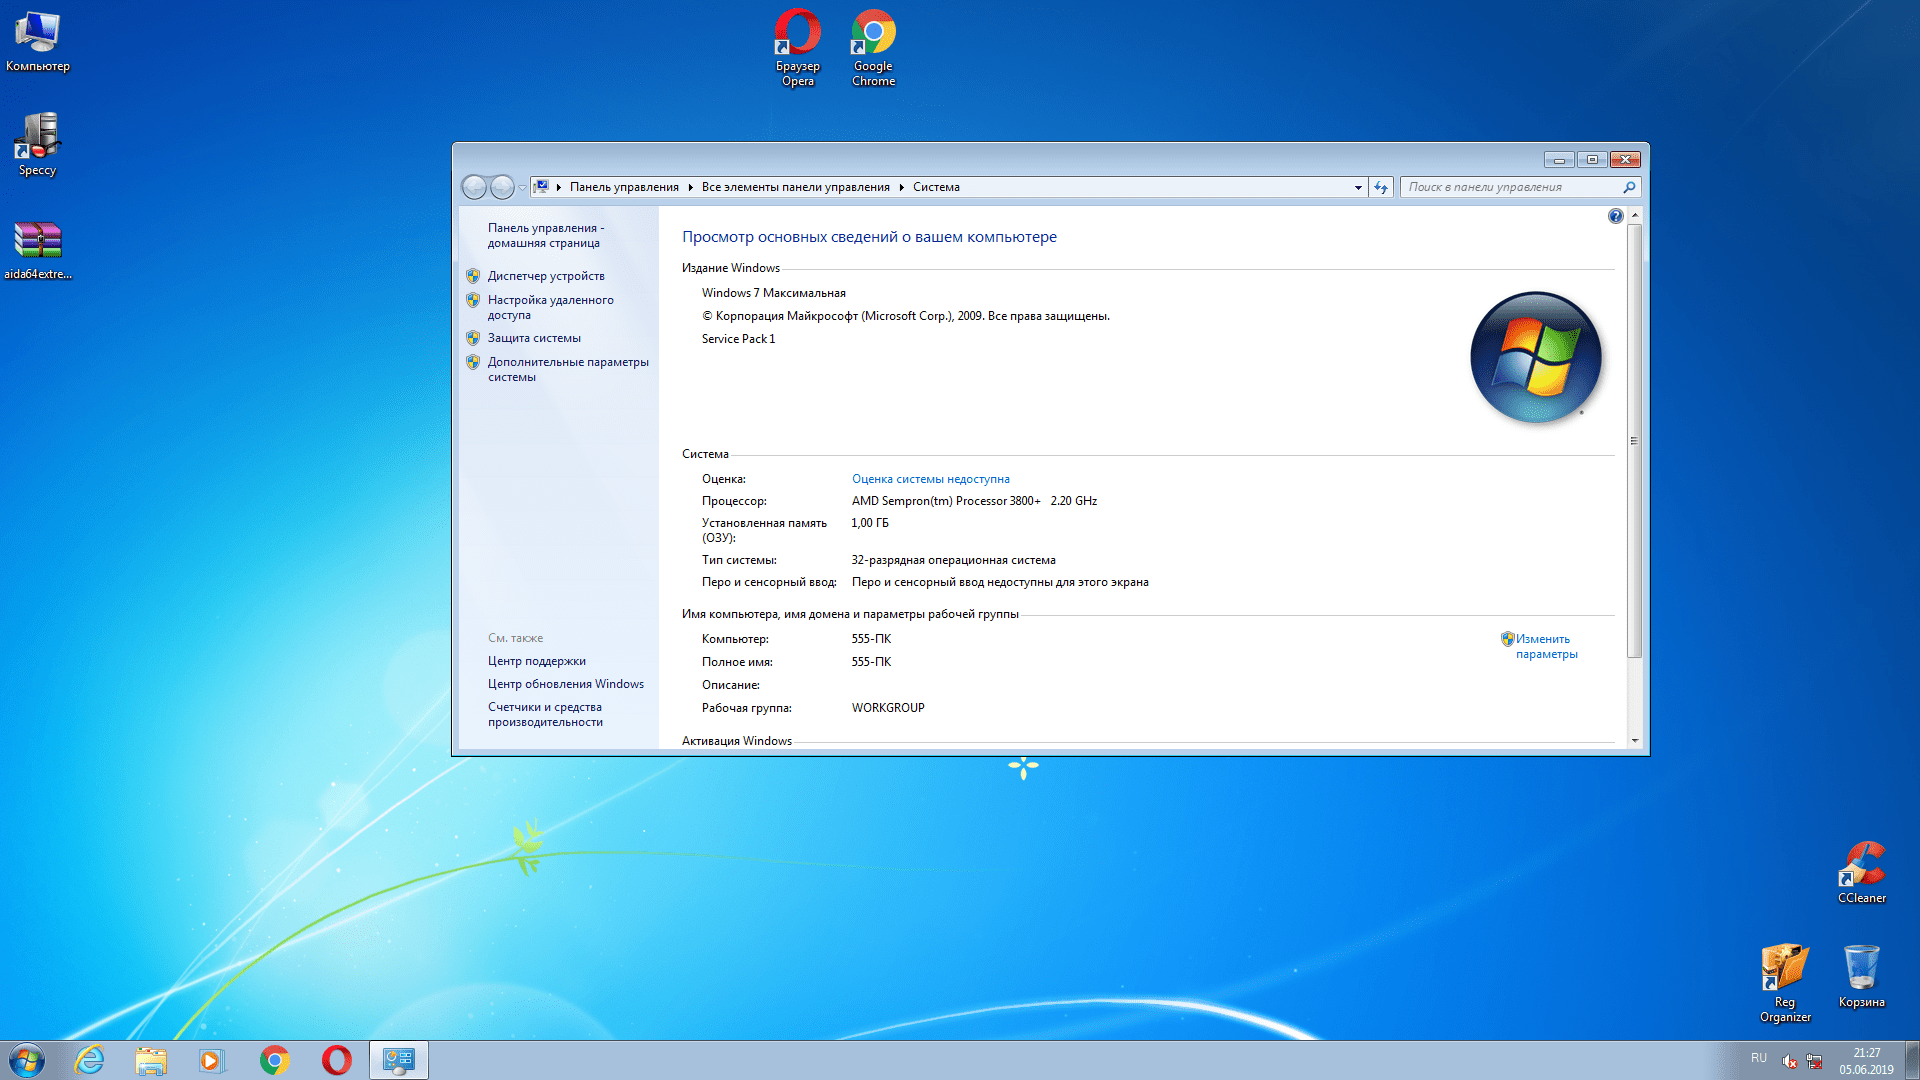The image size is (1920, 1080).
Task: Open Диспетчер устройств
Action: (x=546, y=276)
